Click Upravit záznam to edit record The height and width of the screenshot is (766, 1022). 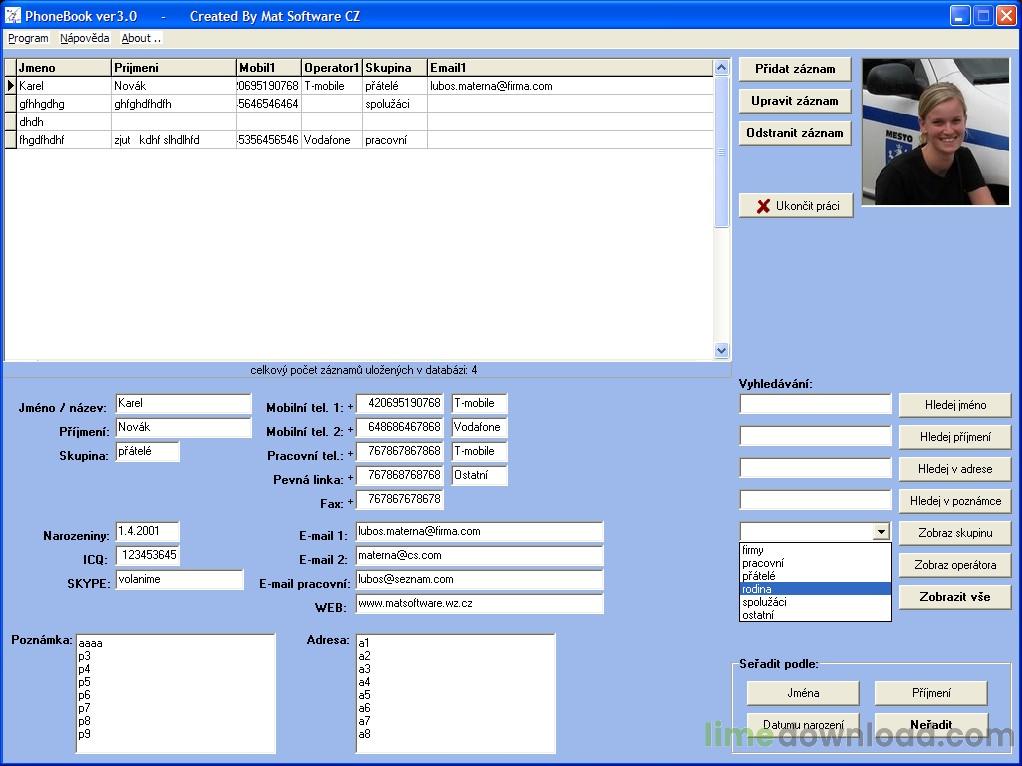click(795, 101)
